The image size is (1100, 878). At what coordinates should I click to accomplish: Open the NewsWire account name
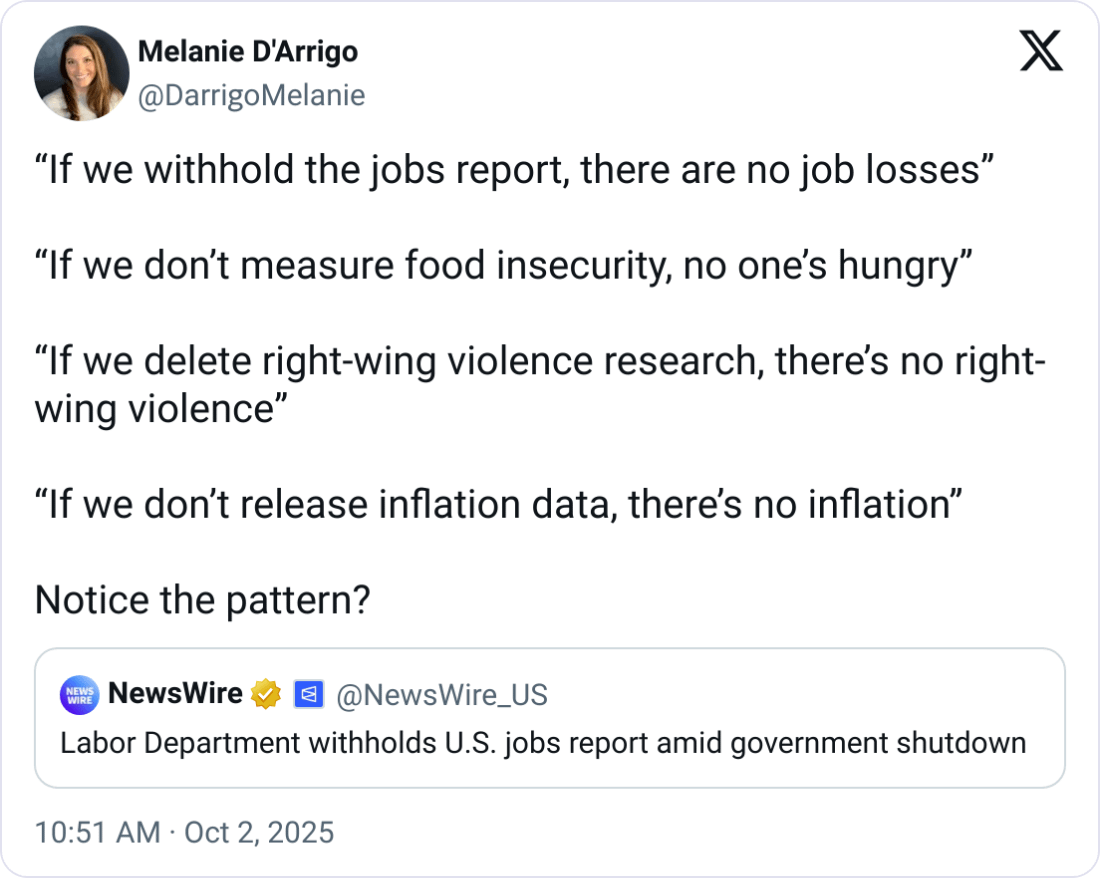pos(174,694)
